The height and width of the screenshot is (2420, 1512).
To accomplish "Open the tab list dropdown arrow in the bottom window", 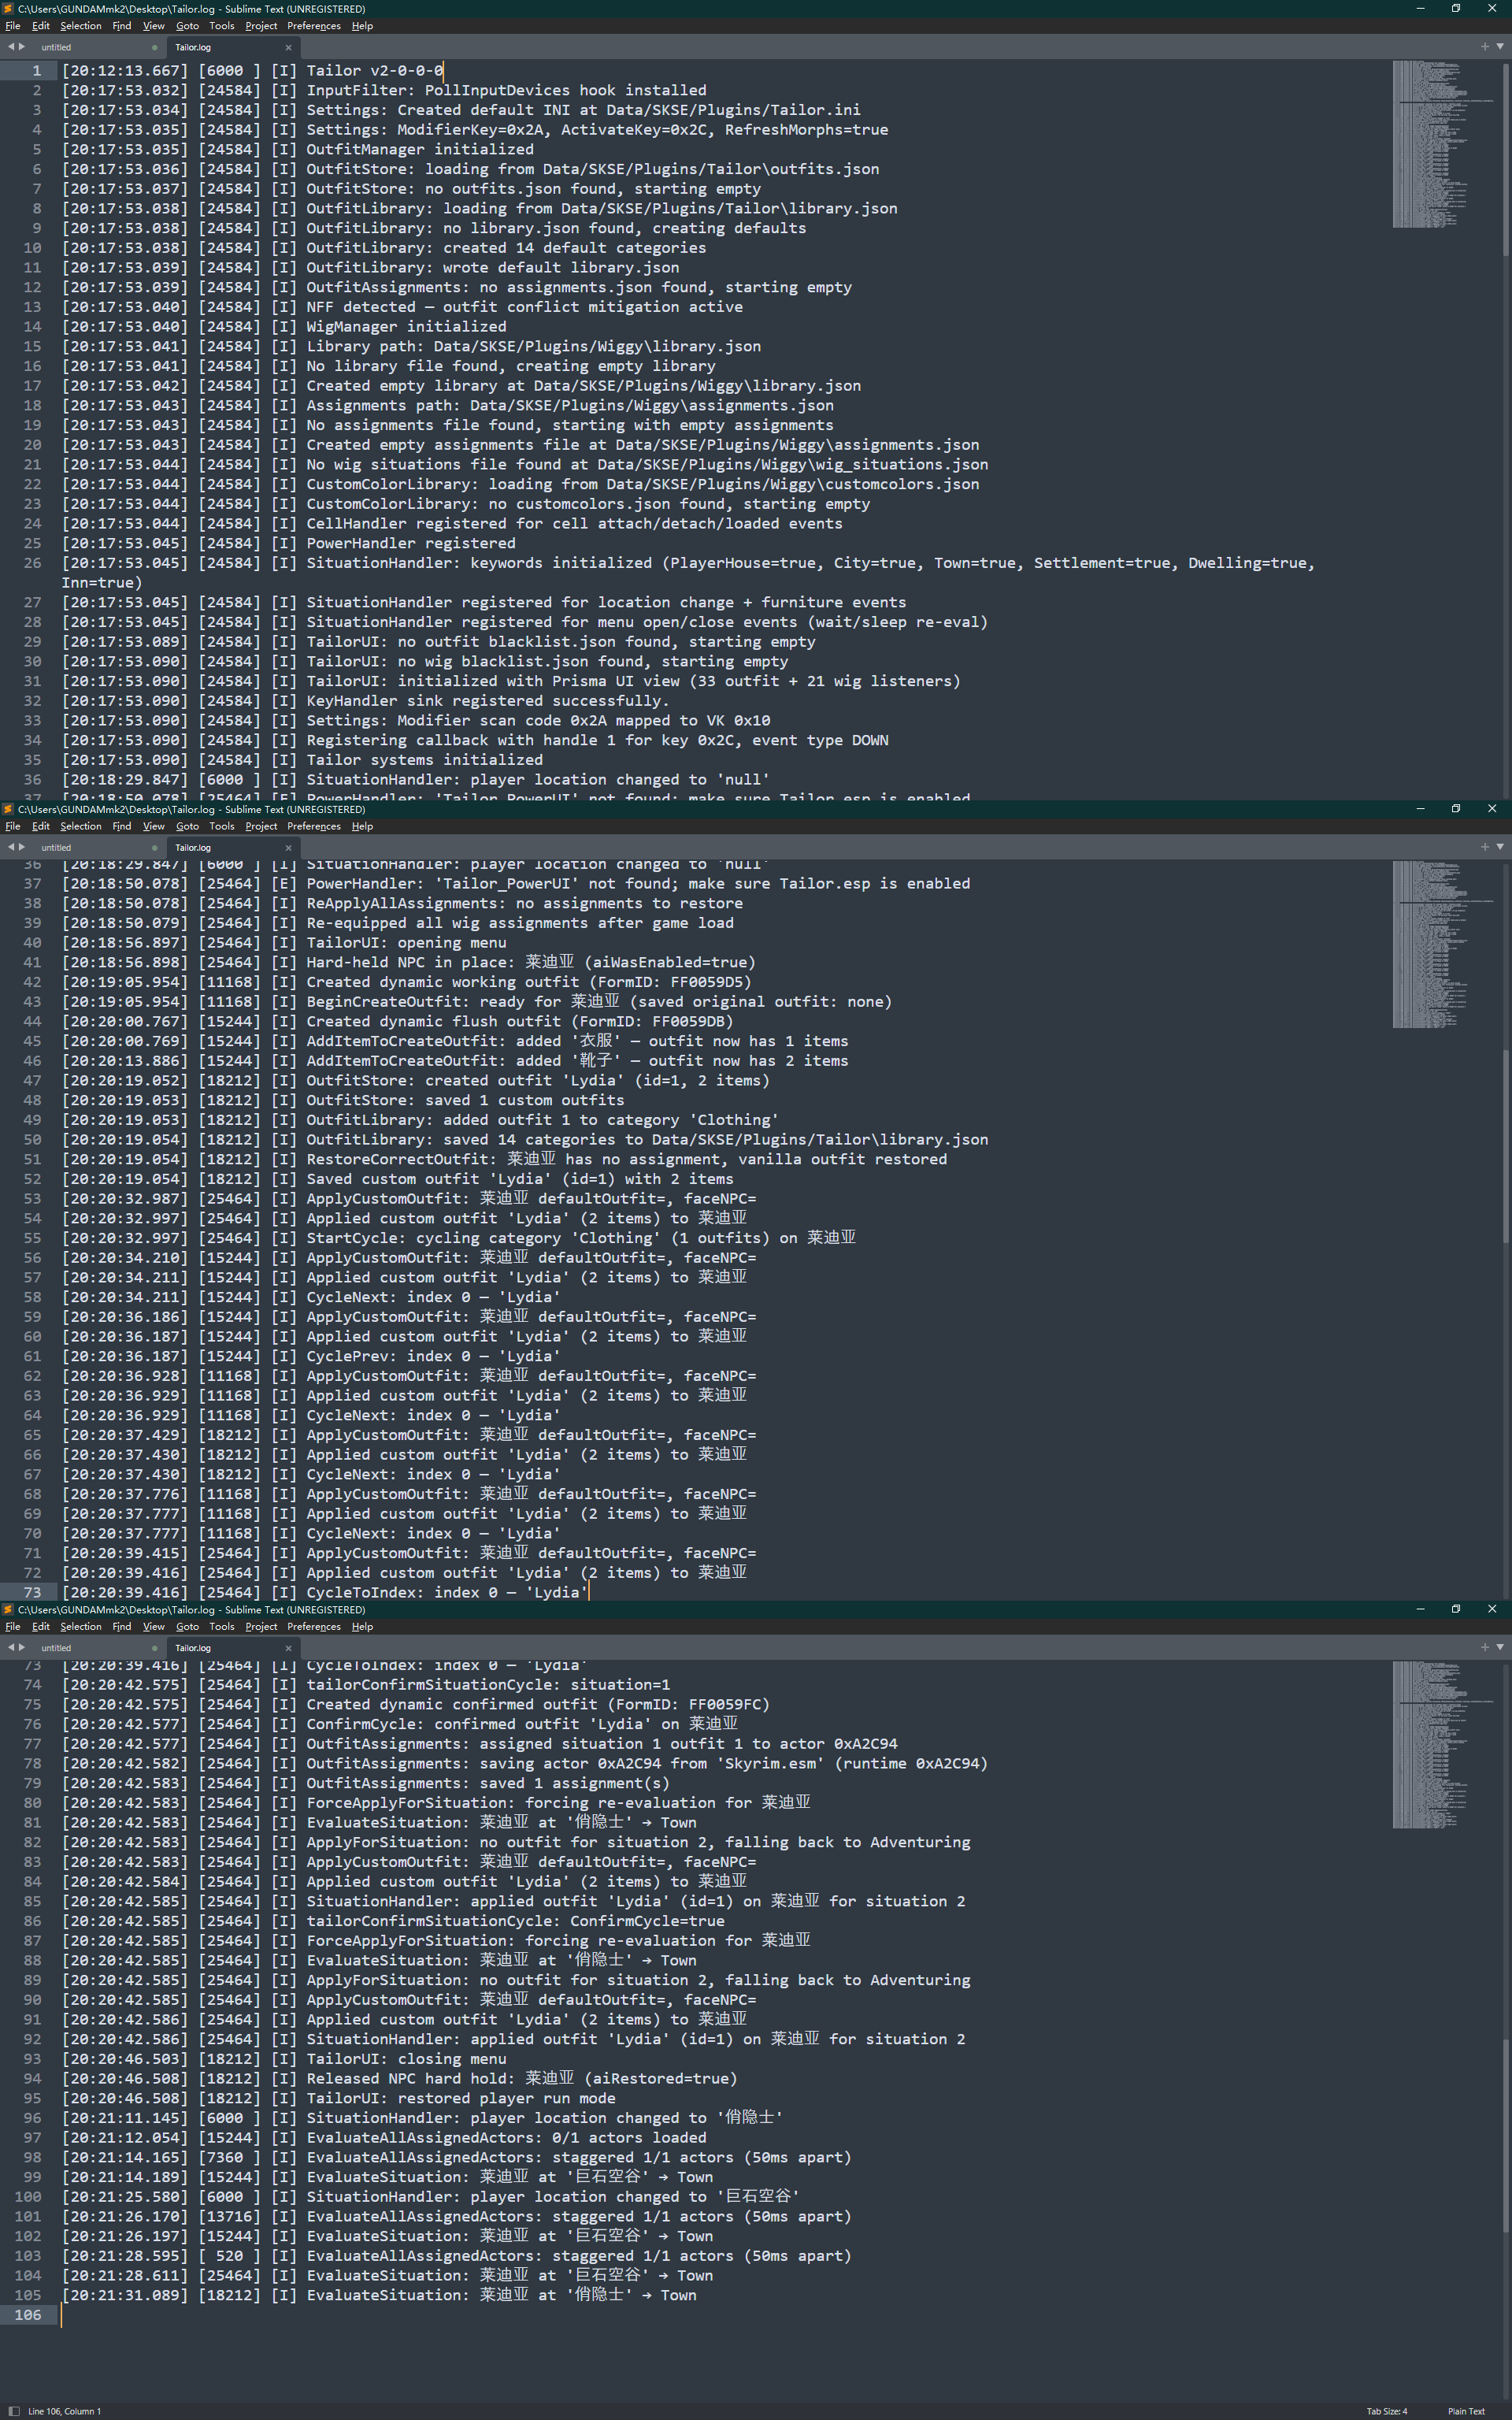I will [x=1500, y=1647].
